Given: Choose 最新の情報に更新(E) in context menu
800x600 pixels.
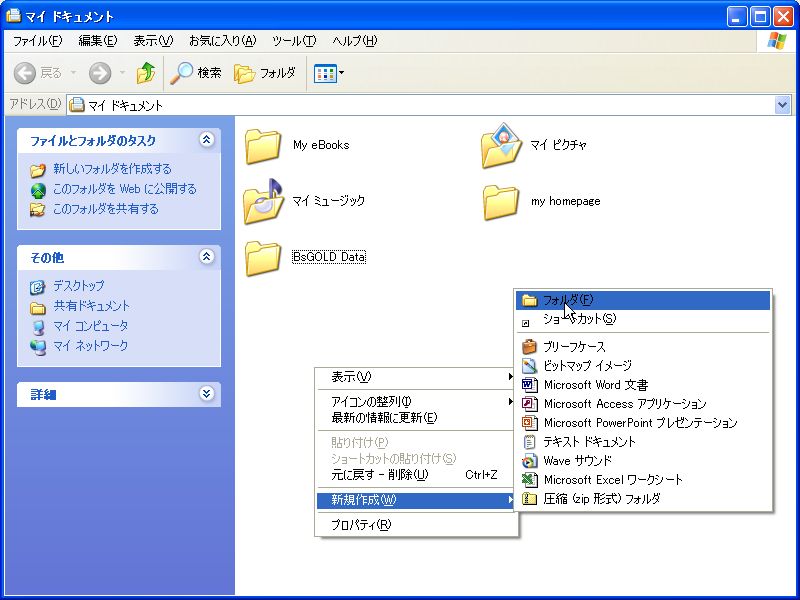Looking at the screenshot, I should pos(415,418).
